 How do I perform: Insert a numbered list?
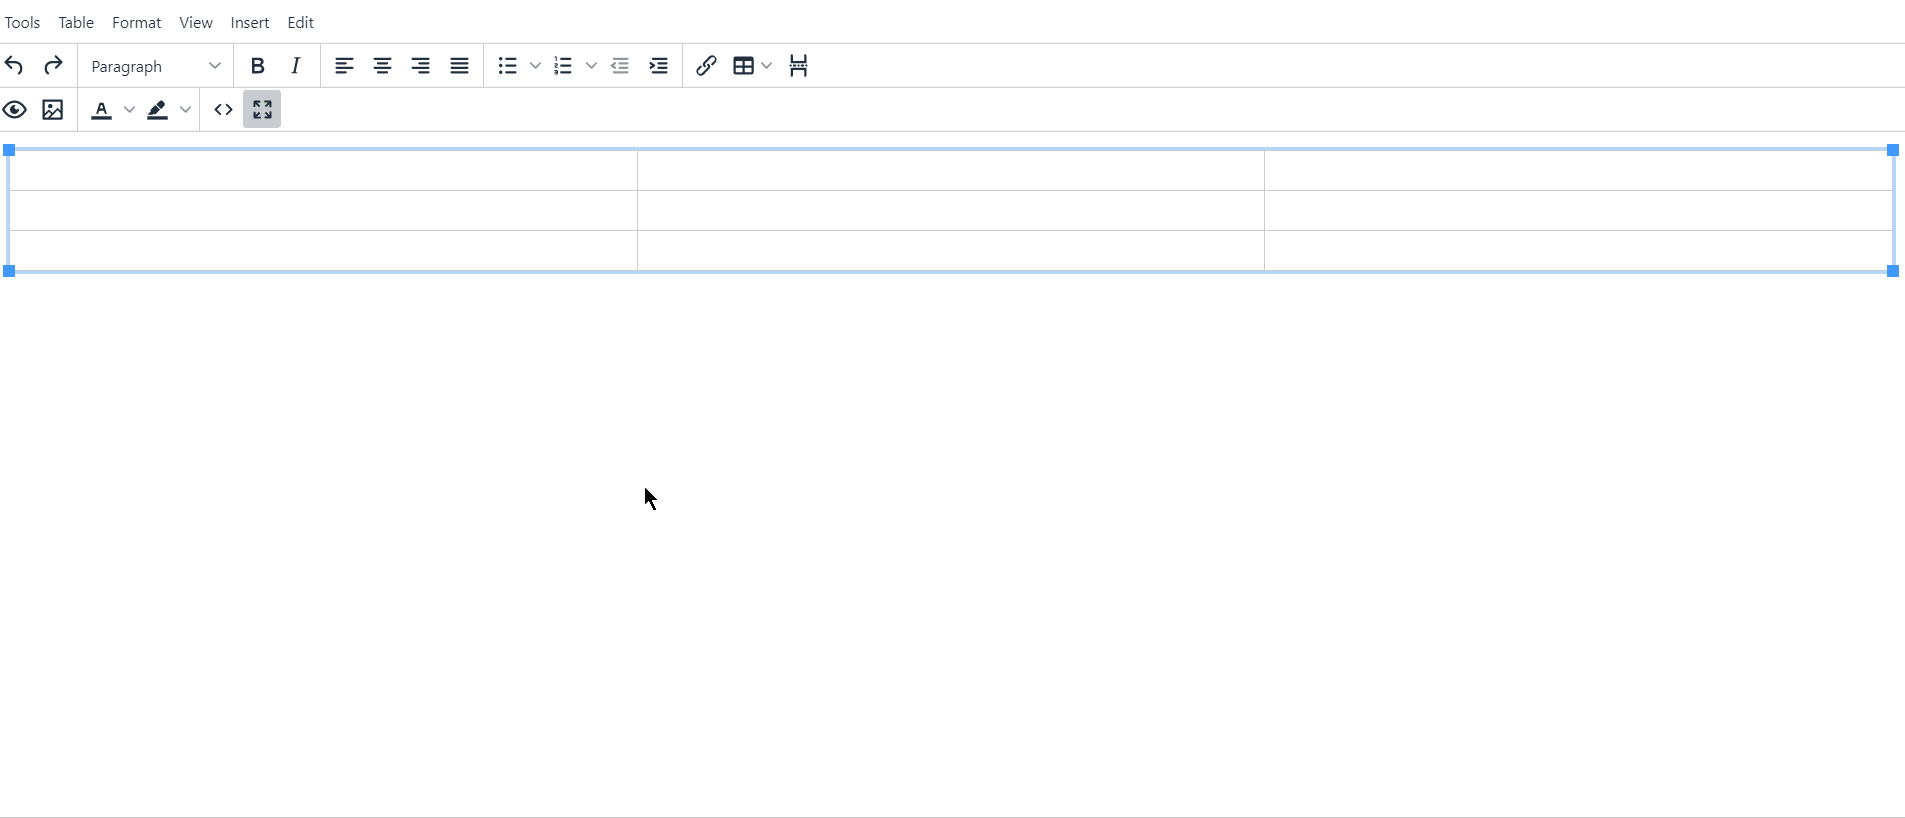click(x=563, y=66)
